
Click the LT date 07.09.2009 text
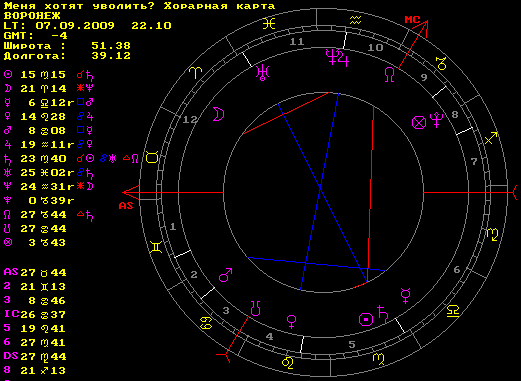(x=75, y=26)
